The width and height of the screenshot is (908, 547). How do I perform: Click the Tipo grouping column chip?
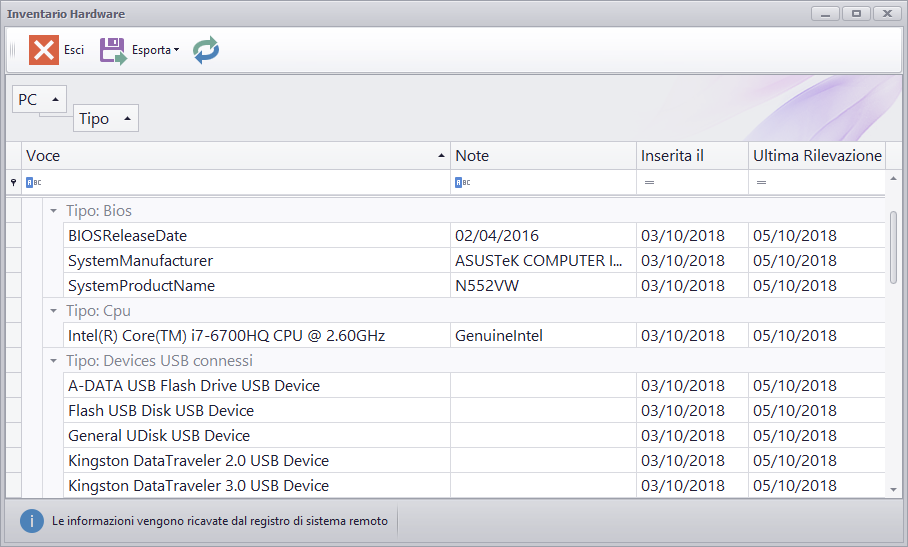click(106, 119)
